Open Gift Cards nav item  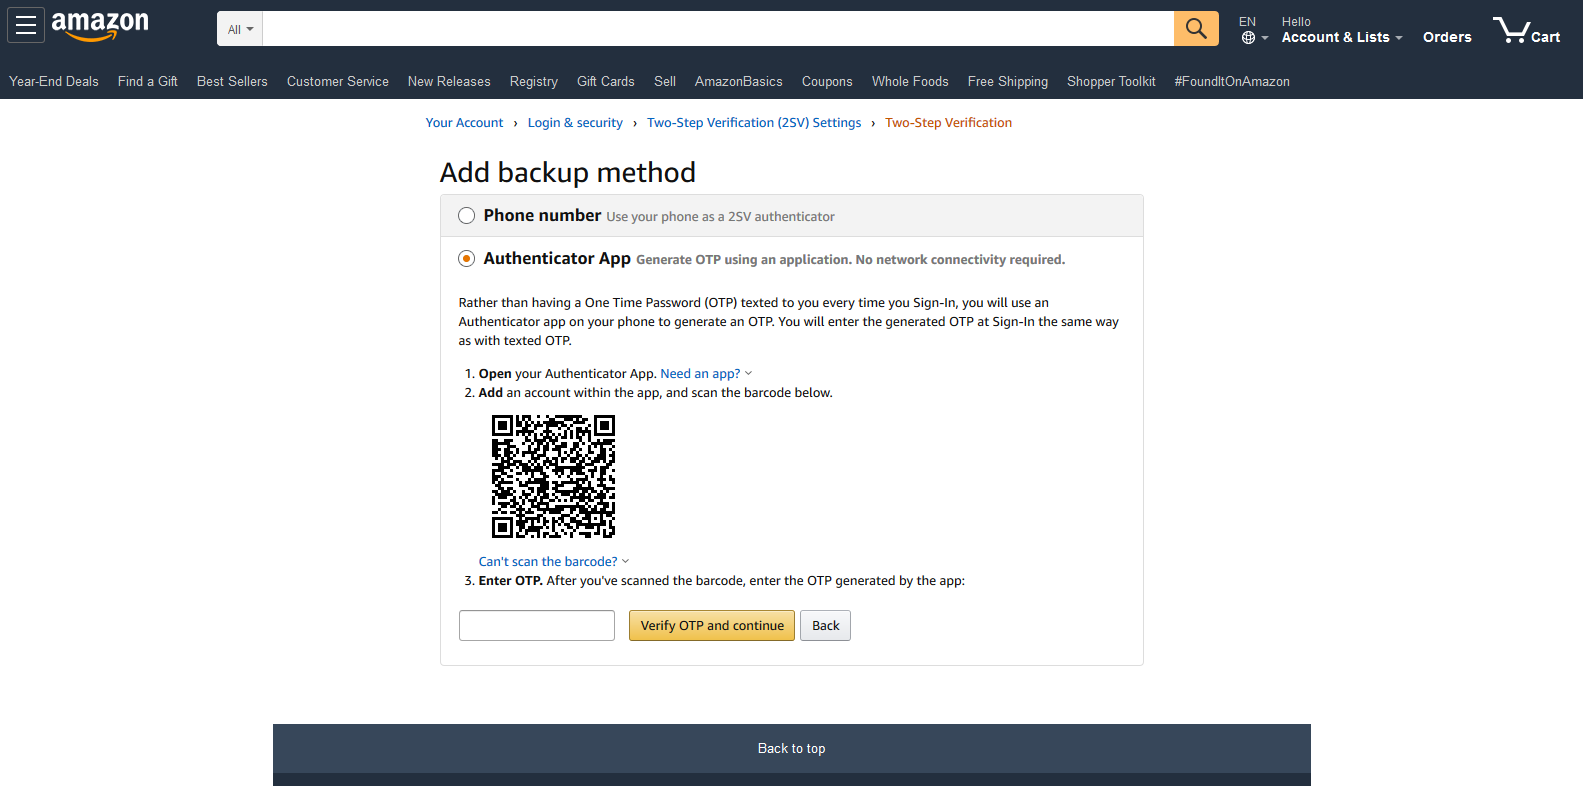(x=606, y=82)
